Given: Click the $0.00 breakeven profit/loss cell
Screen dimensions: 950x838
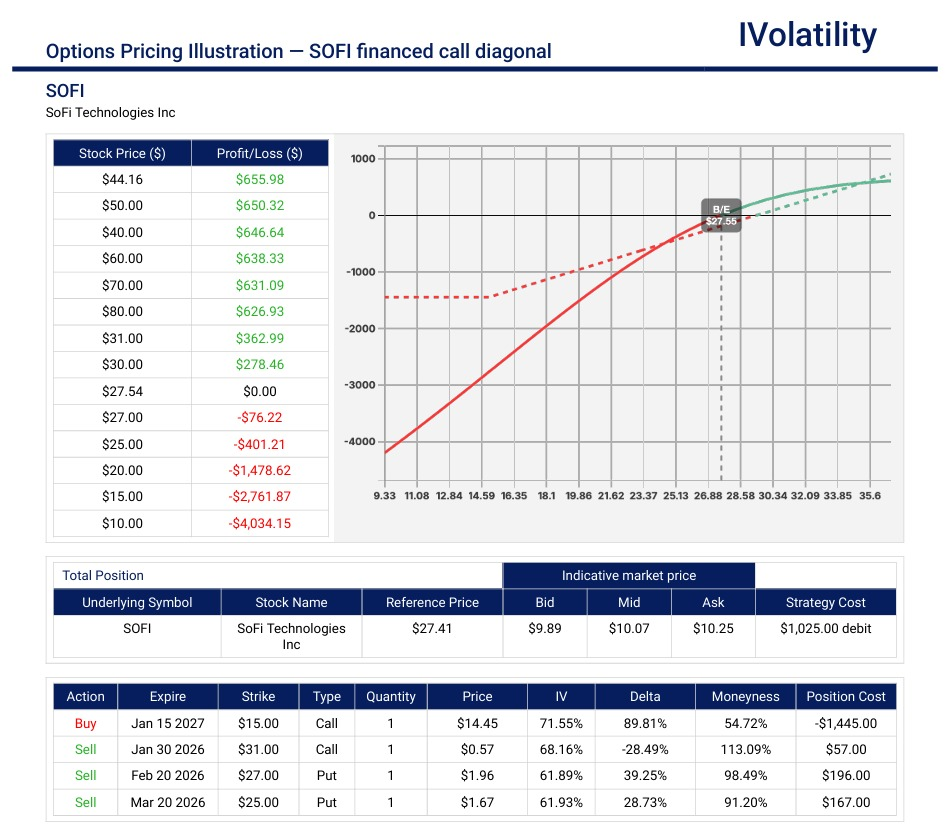Looking at the screenshot, I should coord(259,391).
